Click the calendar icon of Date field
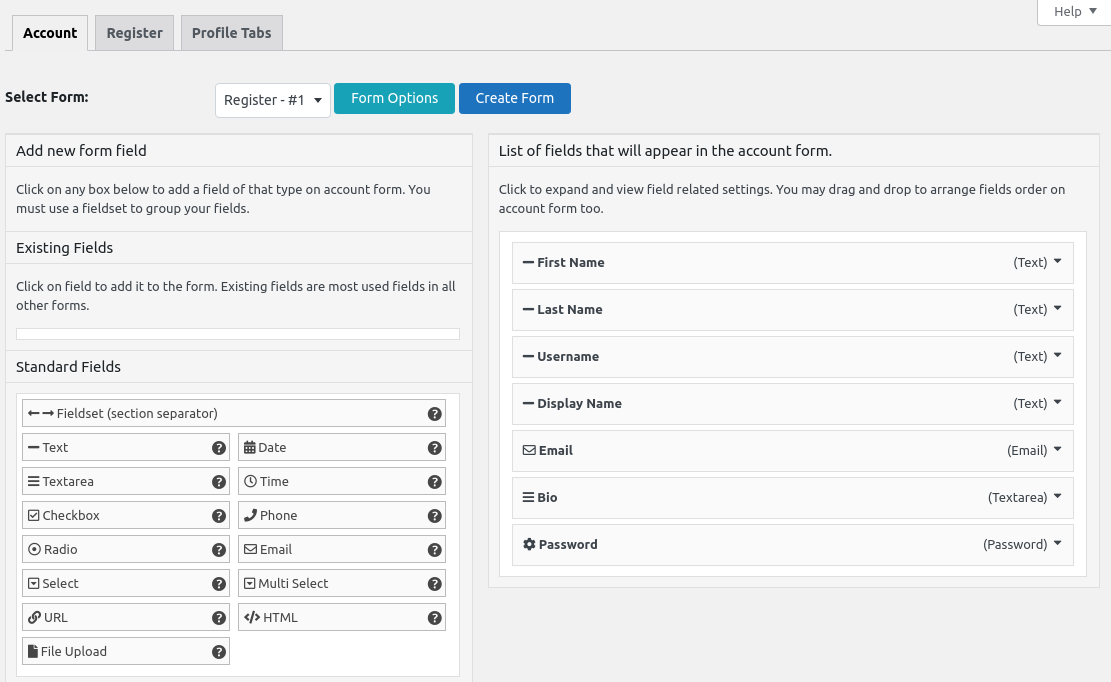 pyautogui.click(x=249, y=447)
